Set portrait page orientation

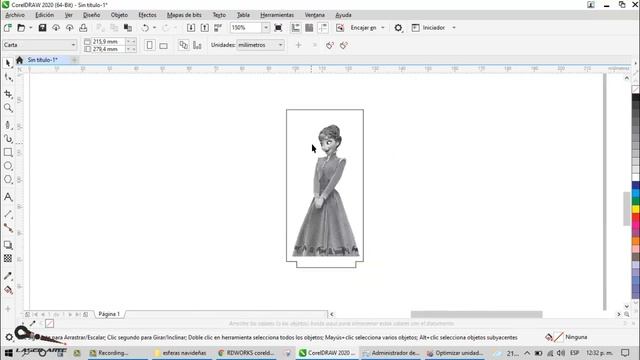tap(149, 45)
